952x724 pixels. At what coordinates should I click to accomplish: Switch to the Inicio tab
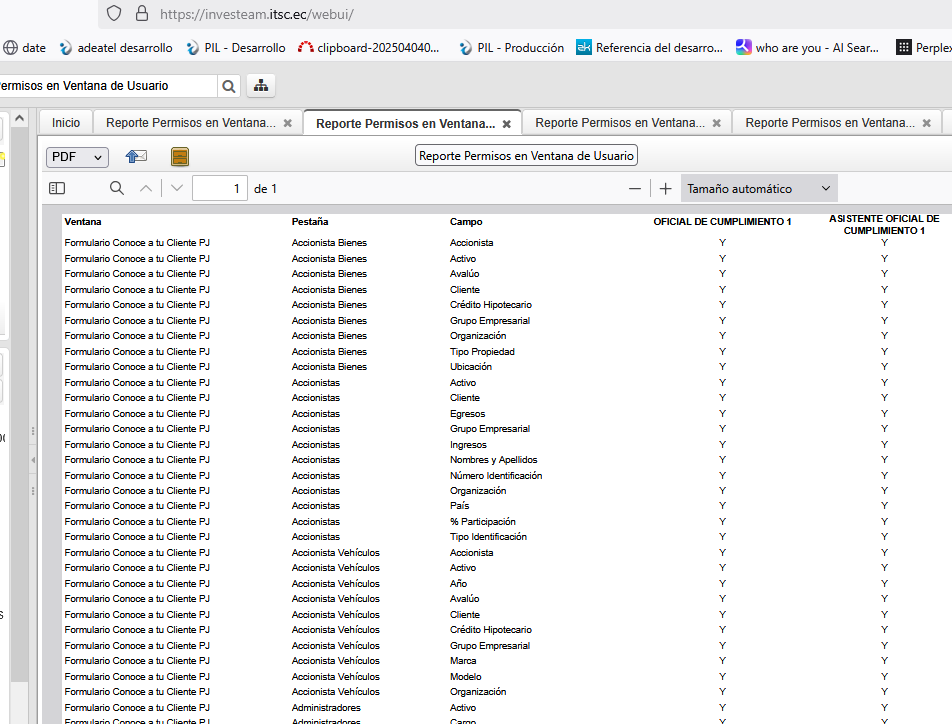[x=66, y=122]
